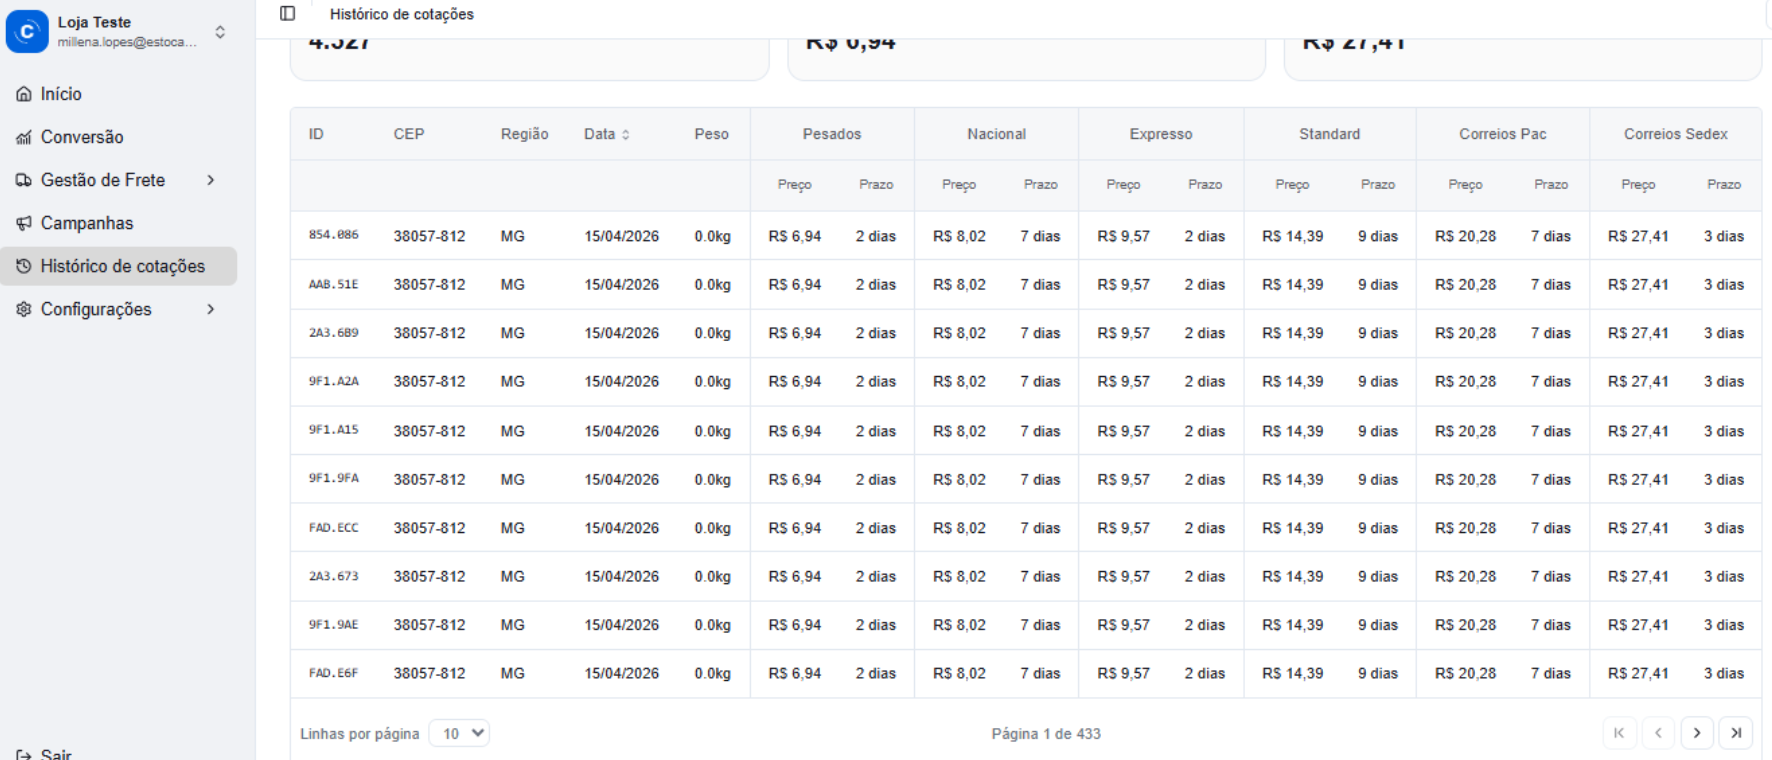Sort the table by Data column
This screenshot has width=1772, height=760.
click(x=606, y=134)
